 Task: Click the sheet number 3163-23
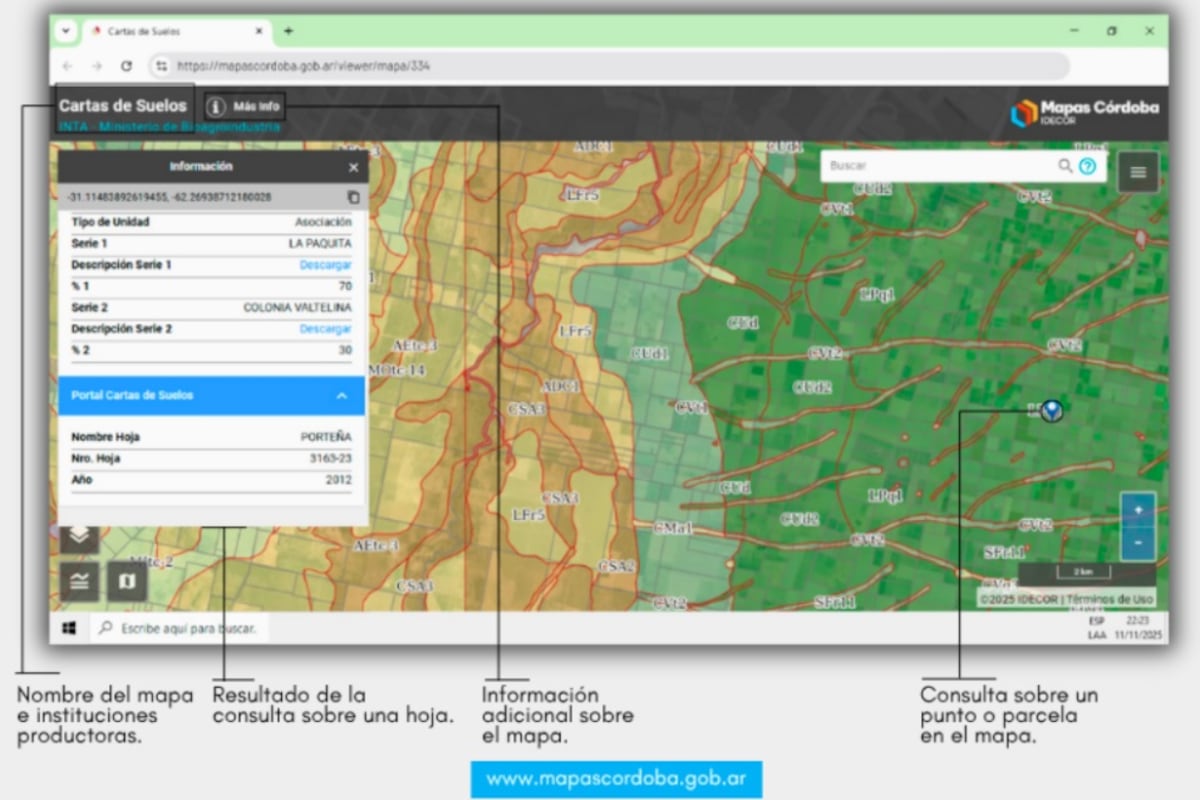[331, 458]
